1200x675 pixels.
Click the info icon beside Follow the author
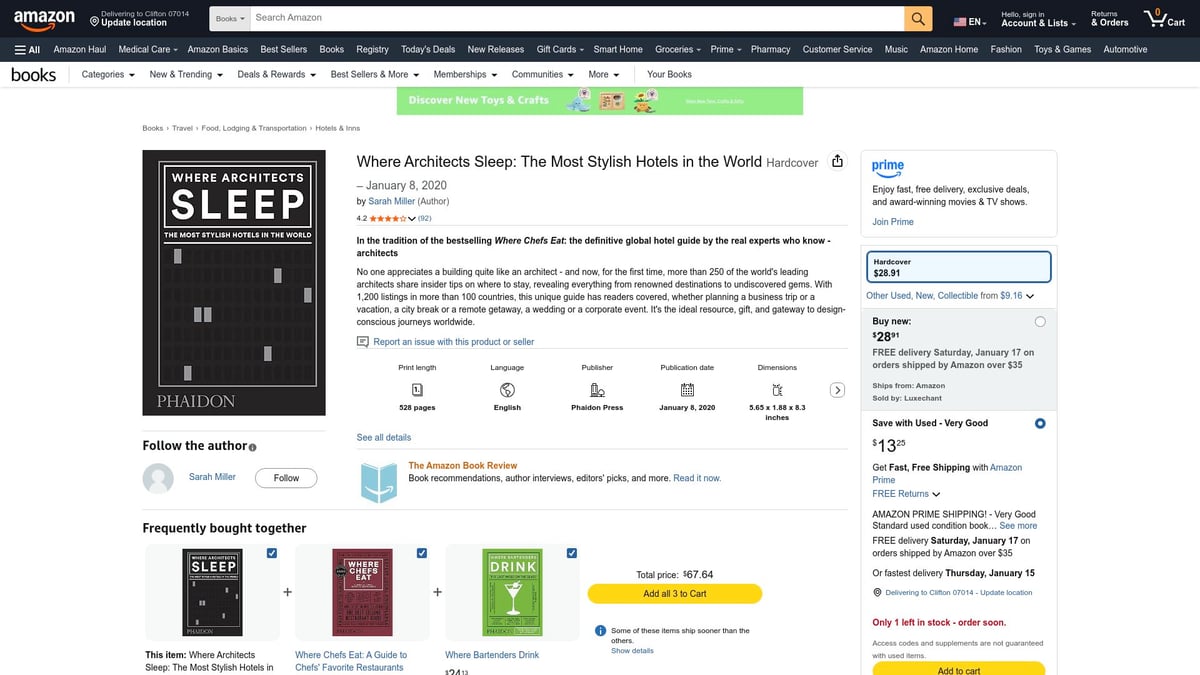[253, 447]
